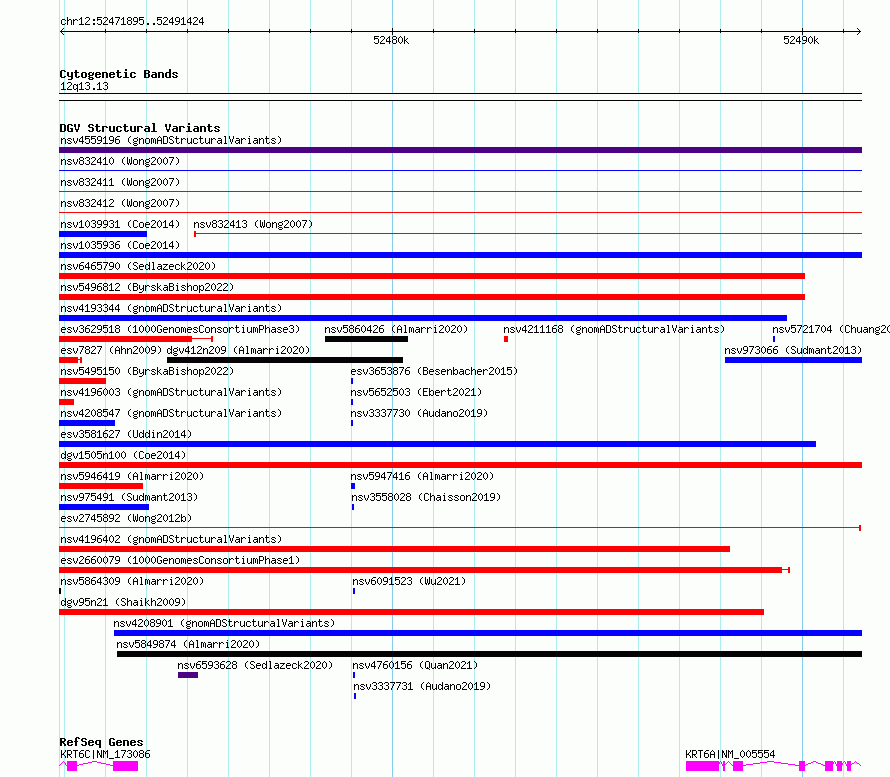Select the nsv832410 (Wong2007) variant label
Screen dimensions: 890x777
click(120, 161)
